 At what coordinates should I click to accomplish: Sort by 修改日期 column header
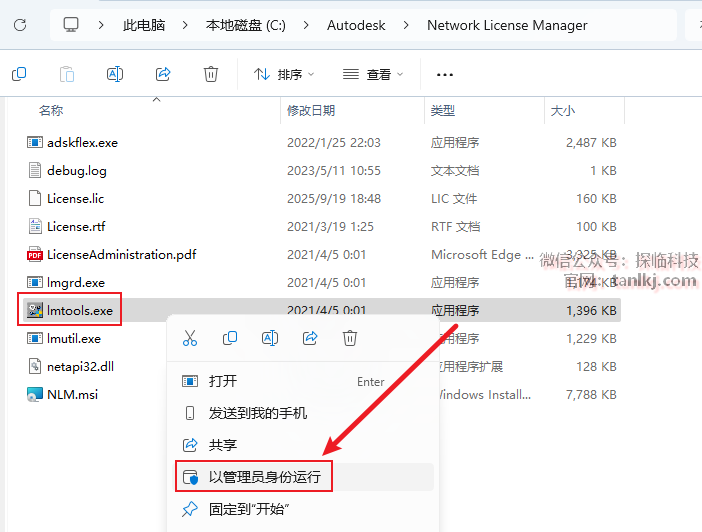click(311, 110)
